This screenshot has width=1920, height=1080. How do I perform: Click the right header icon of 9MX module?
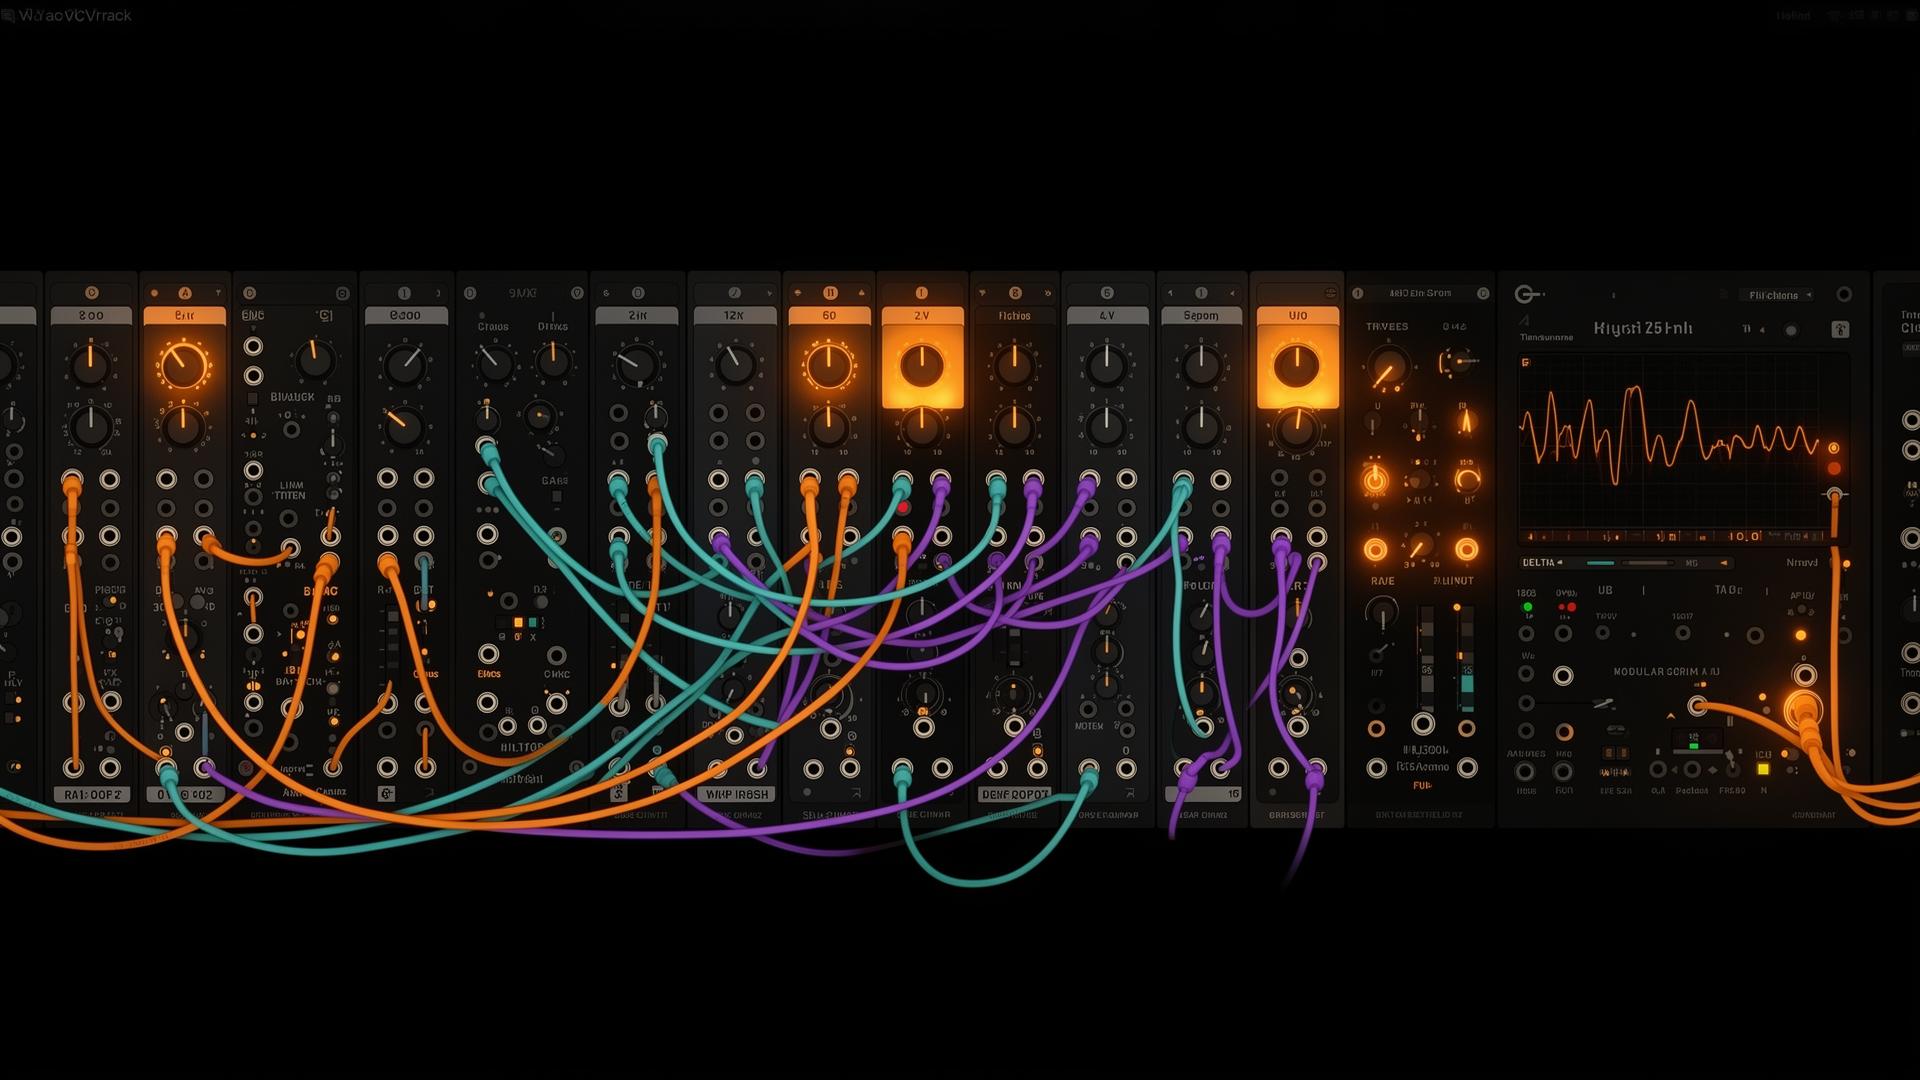(x=577, y=293)
